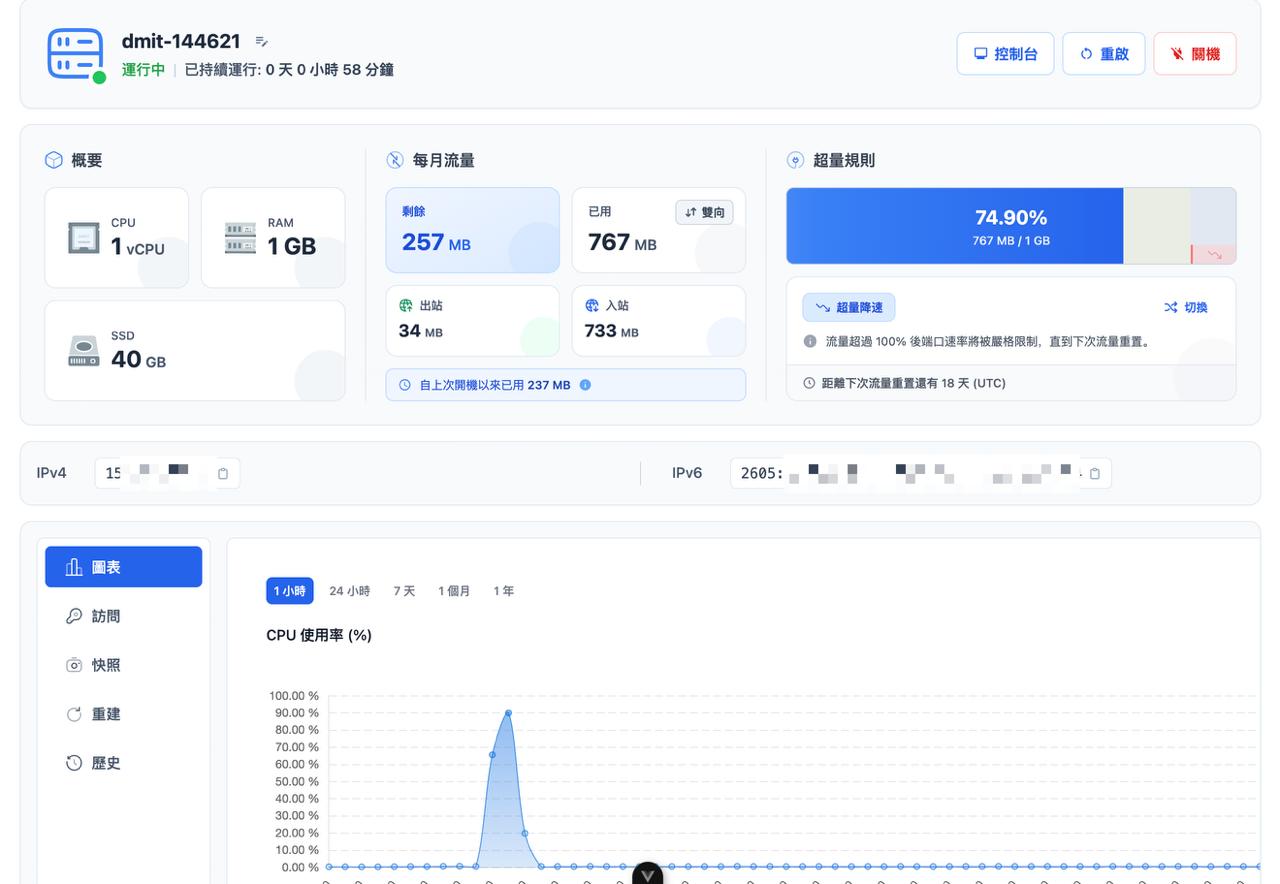Image resolution: width=1280 pixels, height=884 pixels.
Task: Open the 歷史 history clock icon
Action: click(74, 762)
